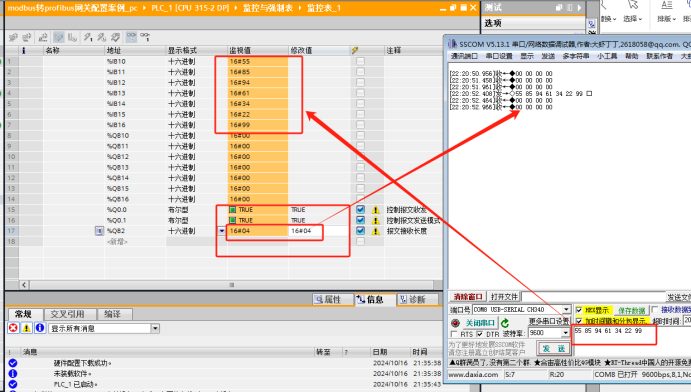The image size is (691, 392).
Task: Toggle the warning messages filter icon
Action: tap(26, 328)
